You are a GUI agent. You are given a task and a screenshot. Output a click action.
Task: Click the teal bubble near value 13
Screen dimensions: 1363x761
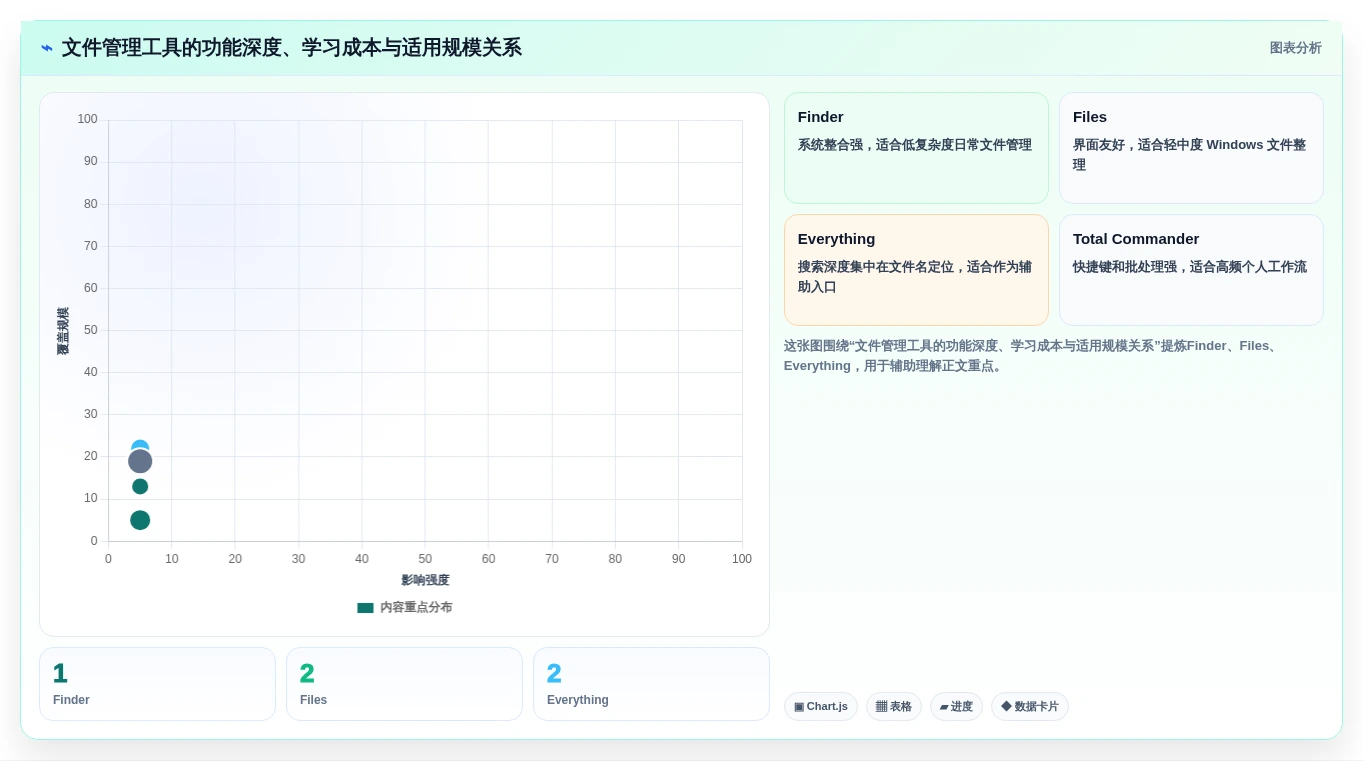(x=140, y=486)
